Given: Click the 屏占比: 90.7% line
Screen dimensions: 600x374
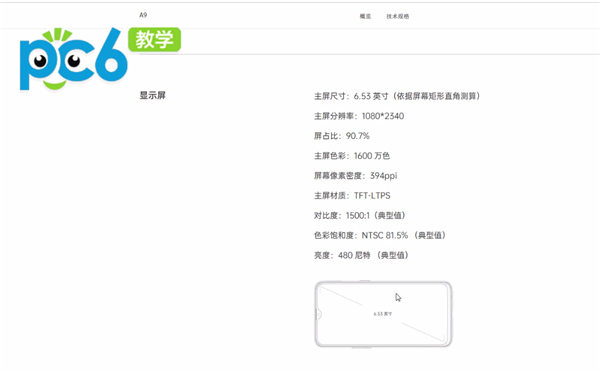Looking at the screenshot, I should click(342, 136).
